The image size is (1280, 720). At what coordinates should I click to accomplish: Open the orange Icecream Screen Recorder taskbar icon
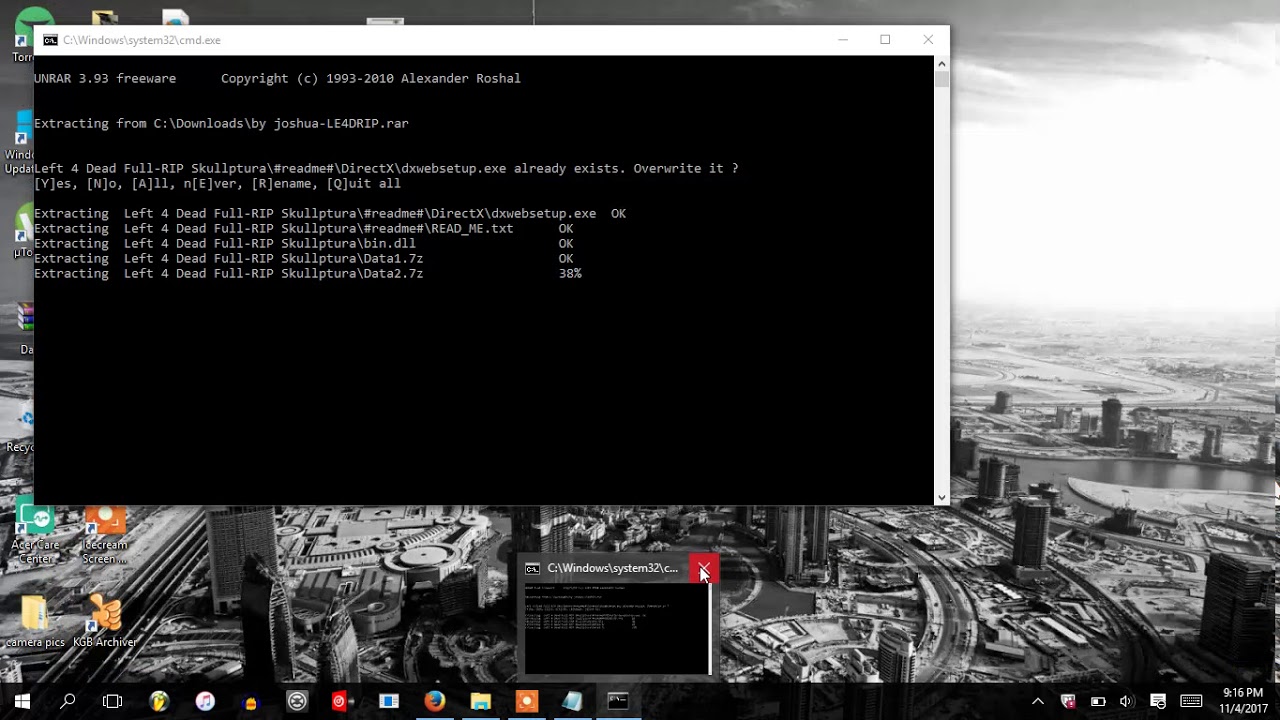(526, 701)
